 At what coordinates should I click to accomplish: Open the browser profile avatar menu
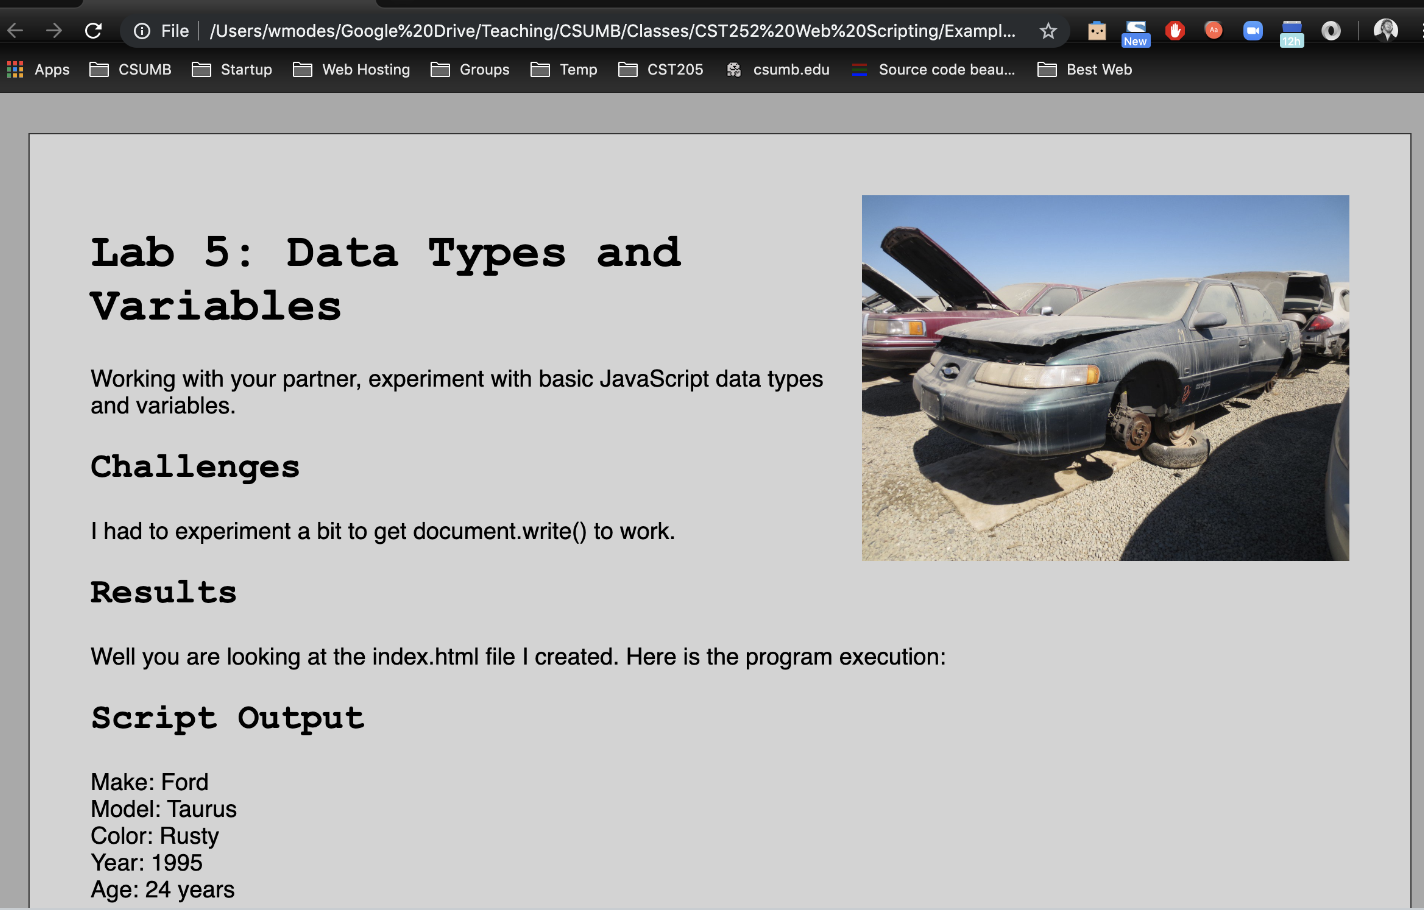tap(1385, 30)
